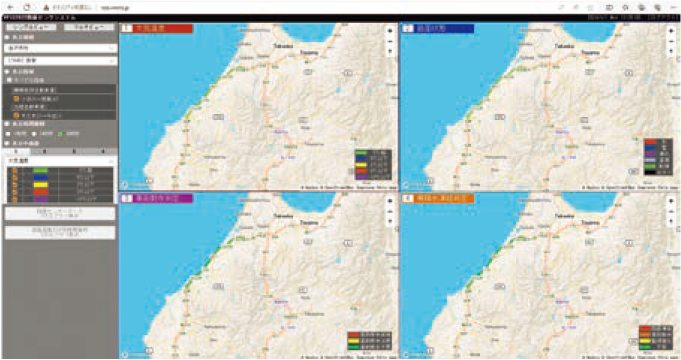Zoom out on map panel 1 with red title
Screen dimensions: 681x360
point(390,41)
